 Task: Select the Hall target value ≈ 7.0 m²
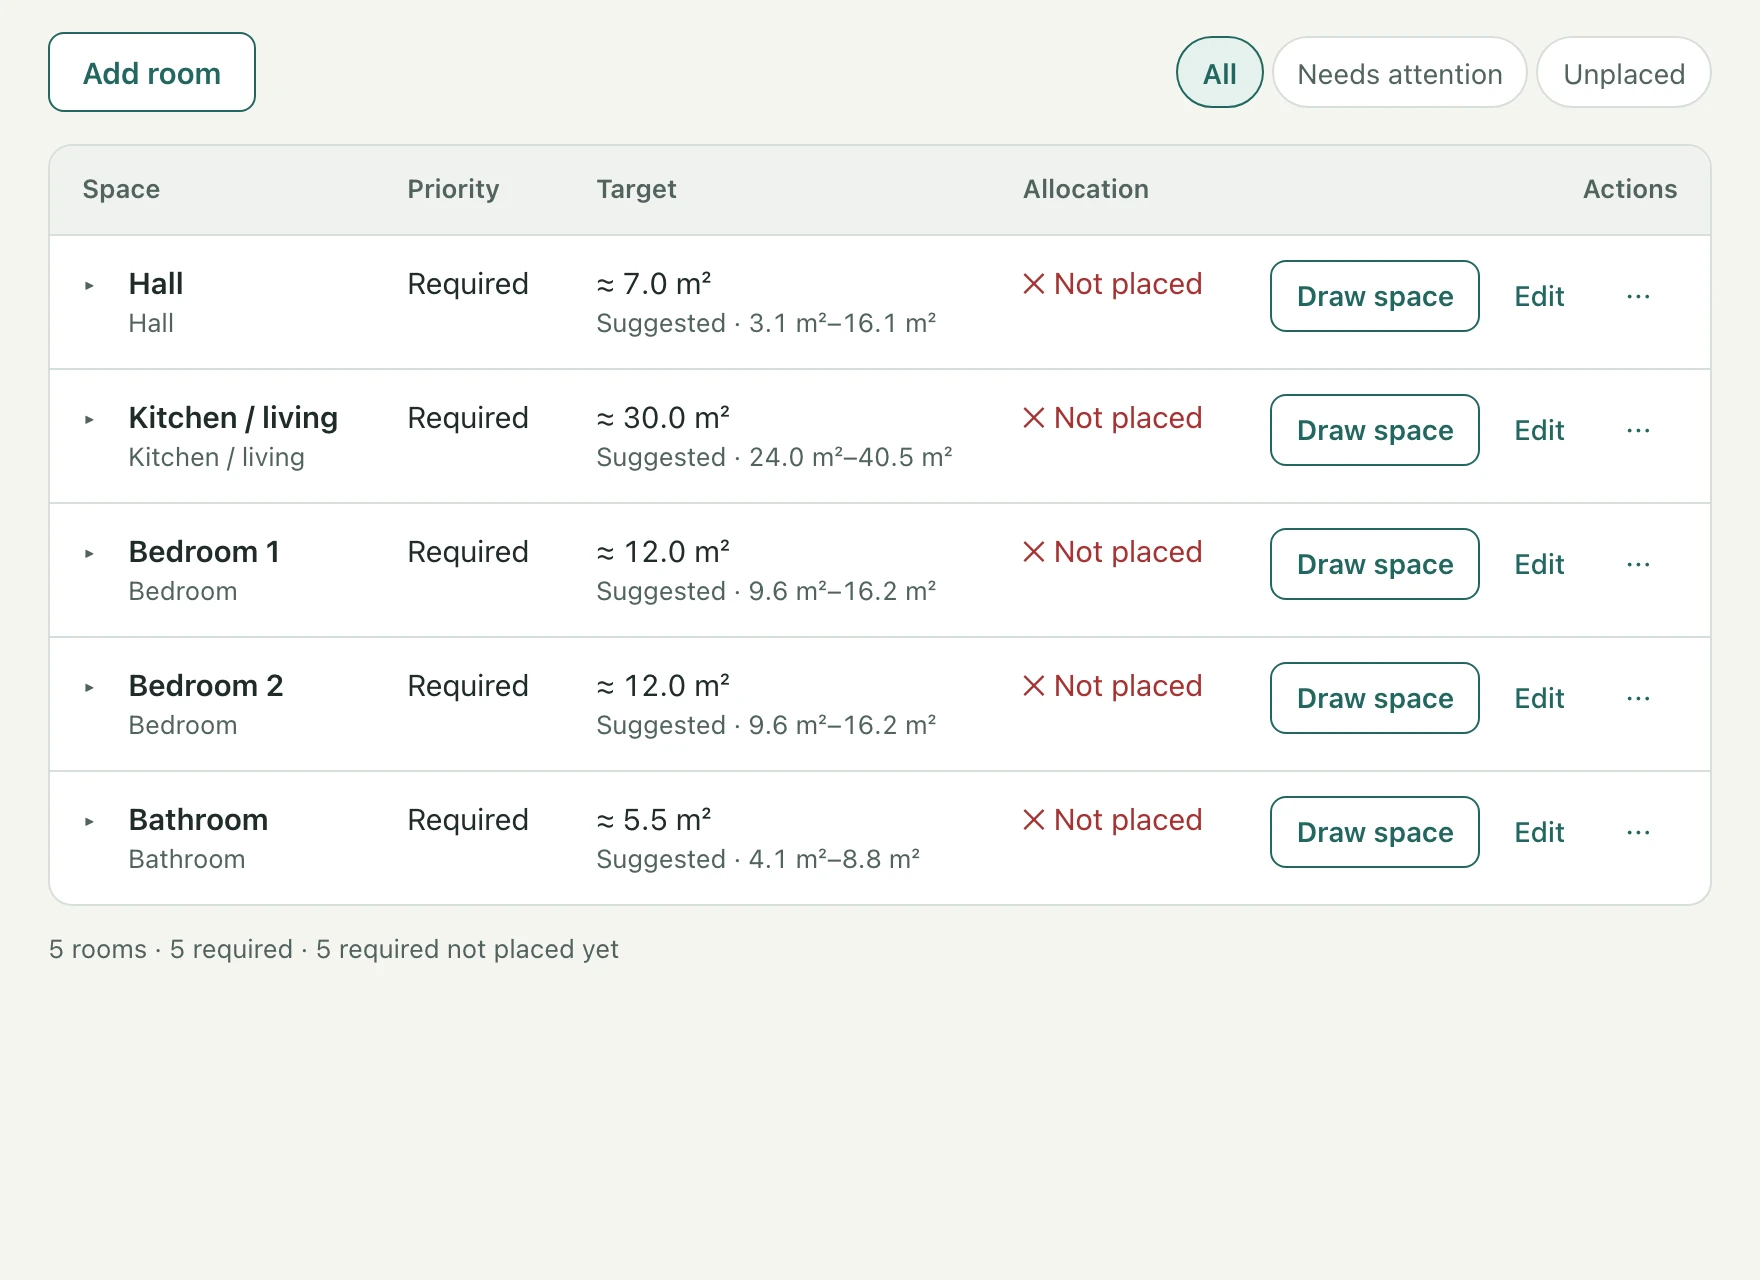pyautogui.click(x=654, y=284)
